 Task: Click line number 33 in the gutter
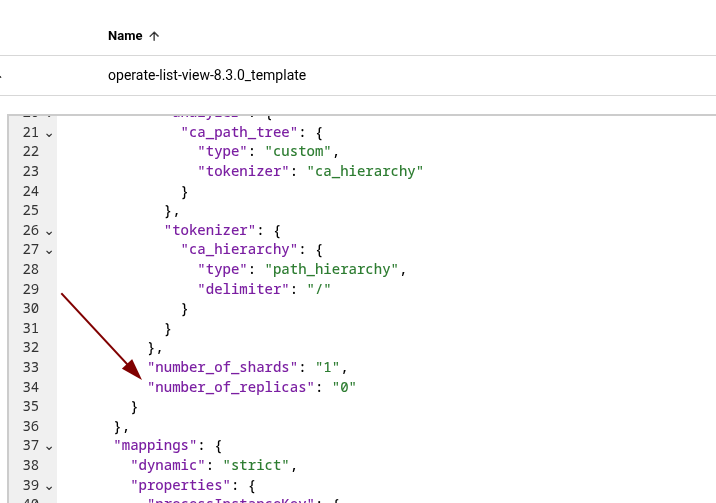point(31,367)
